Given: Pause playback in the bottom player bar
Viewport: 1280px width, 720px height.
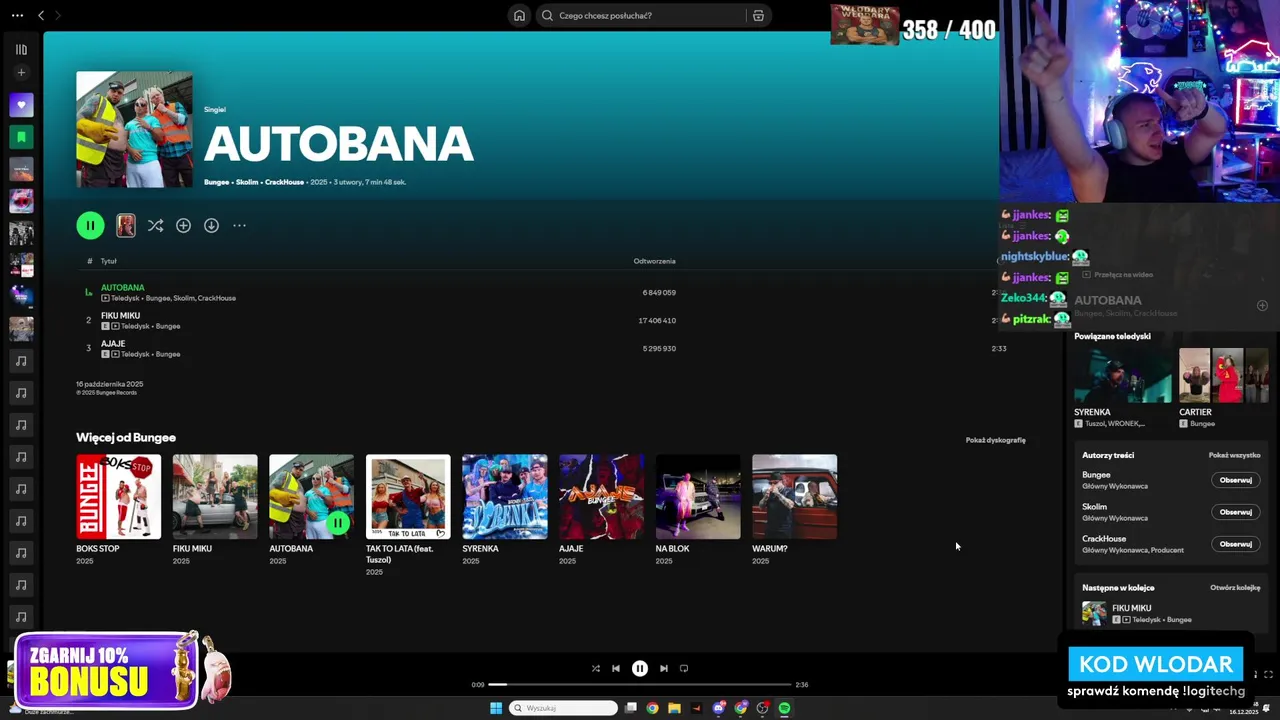Looking at the screenshot, I should pos(640,669).
